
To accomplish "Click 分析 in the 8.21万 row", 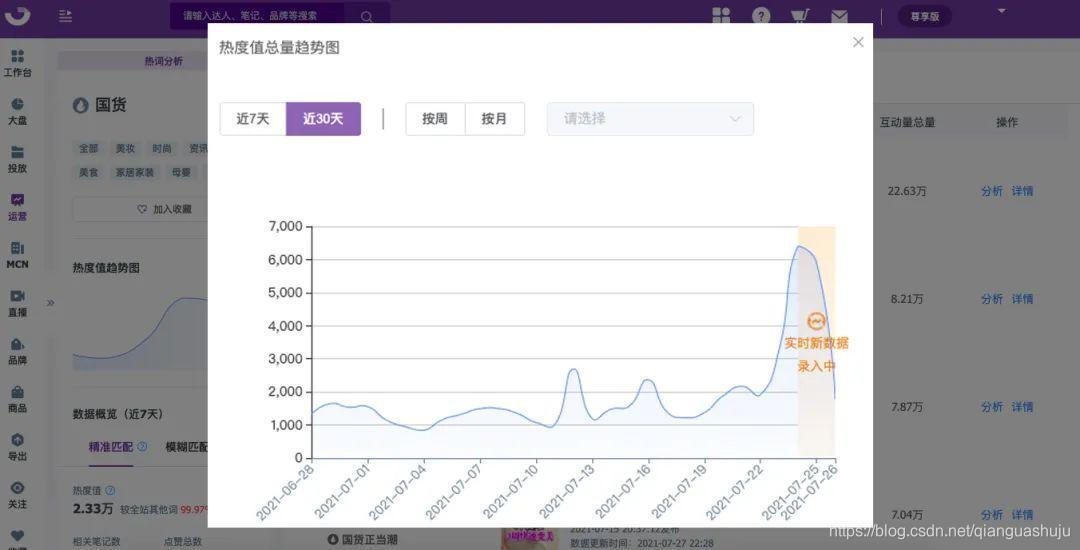I will pyautogui.click(x=992, y=299).
